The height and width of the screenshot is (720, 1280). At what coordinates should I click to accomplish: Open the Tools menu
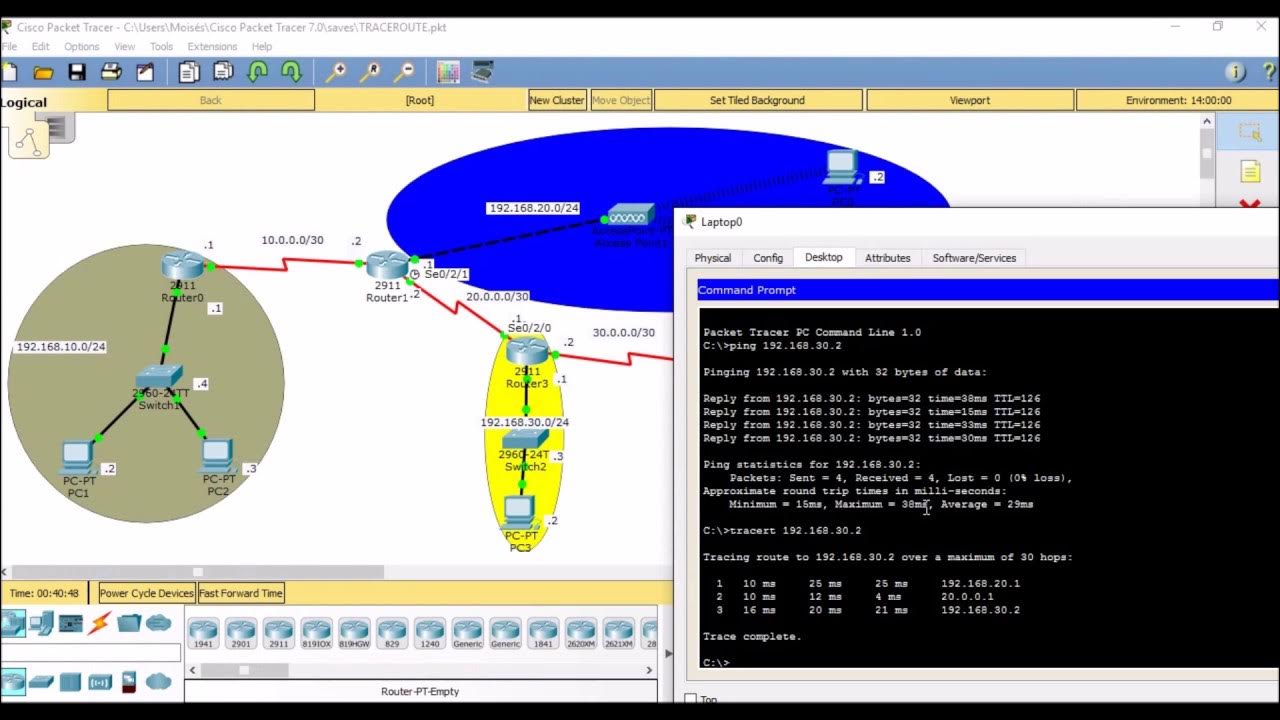click(161, 46)
